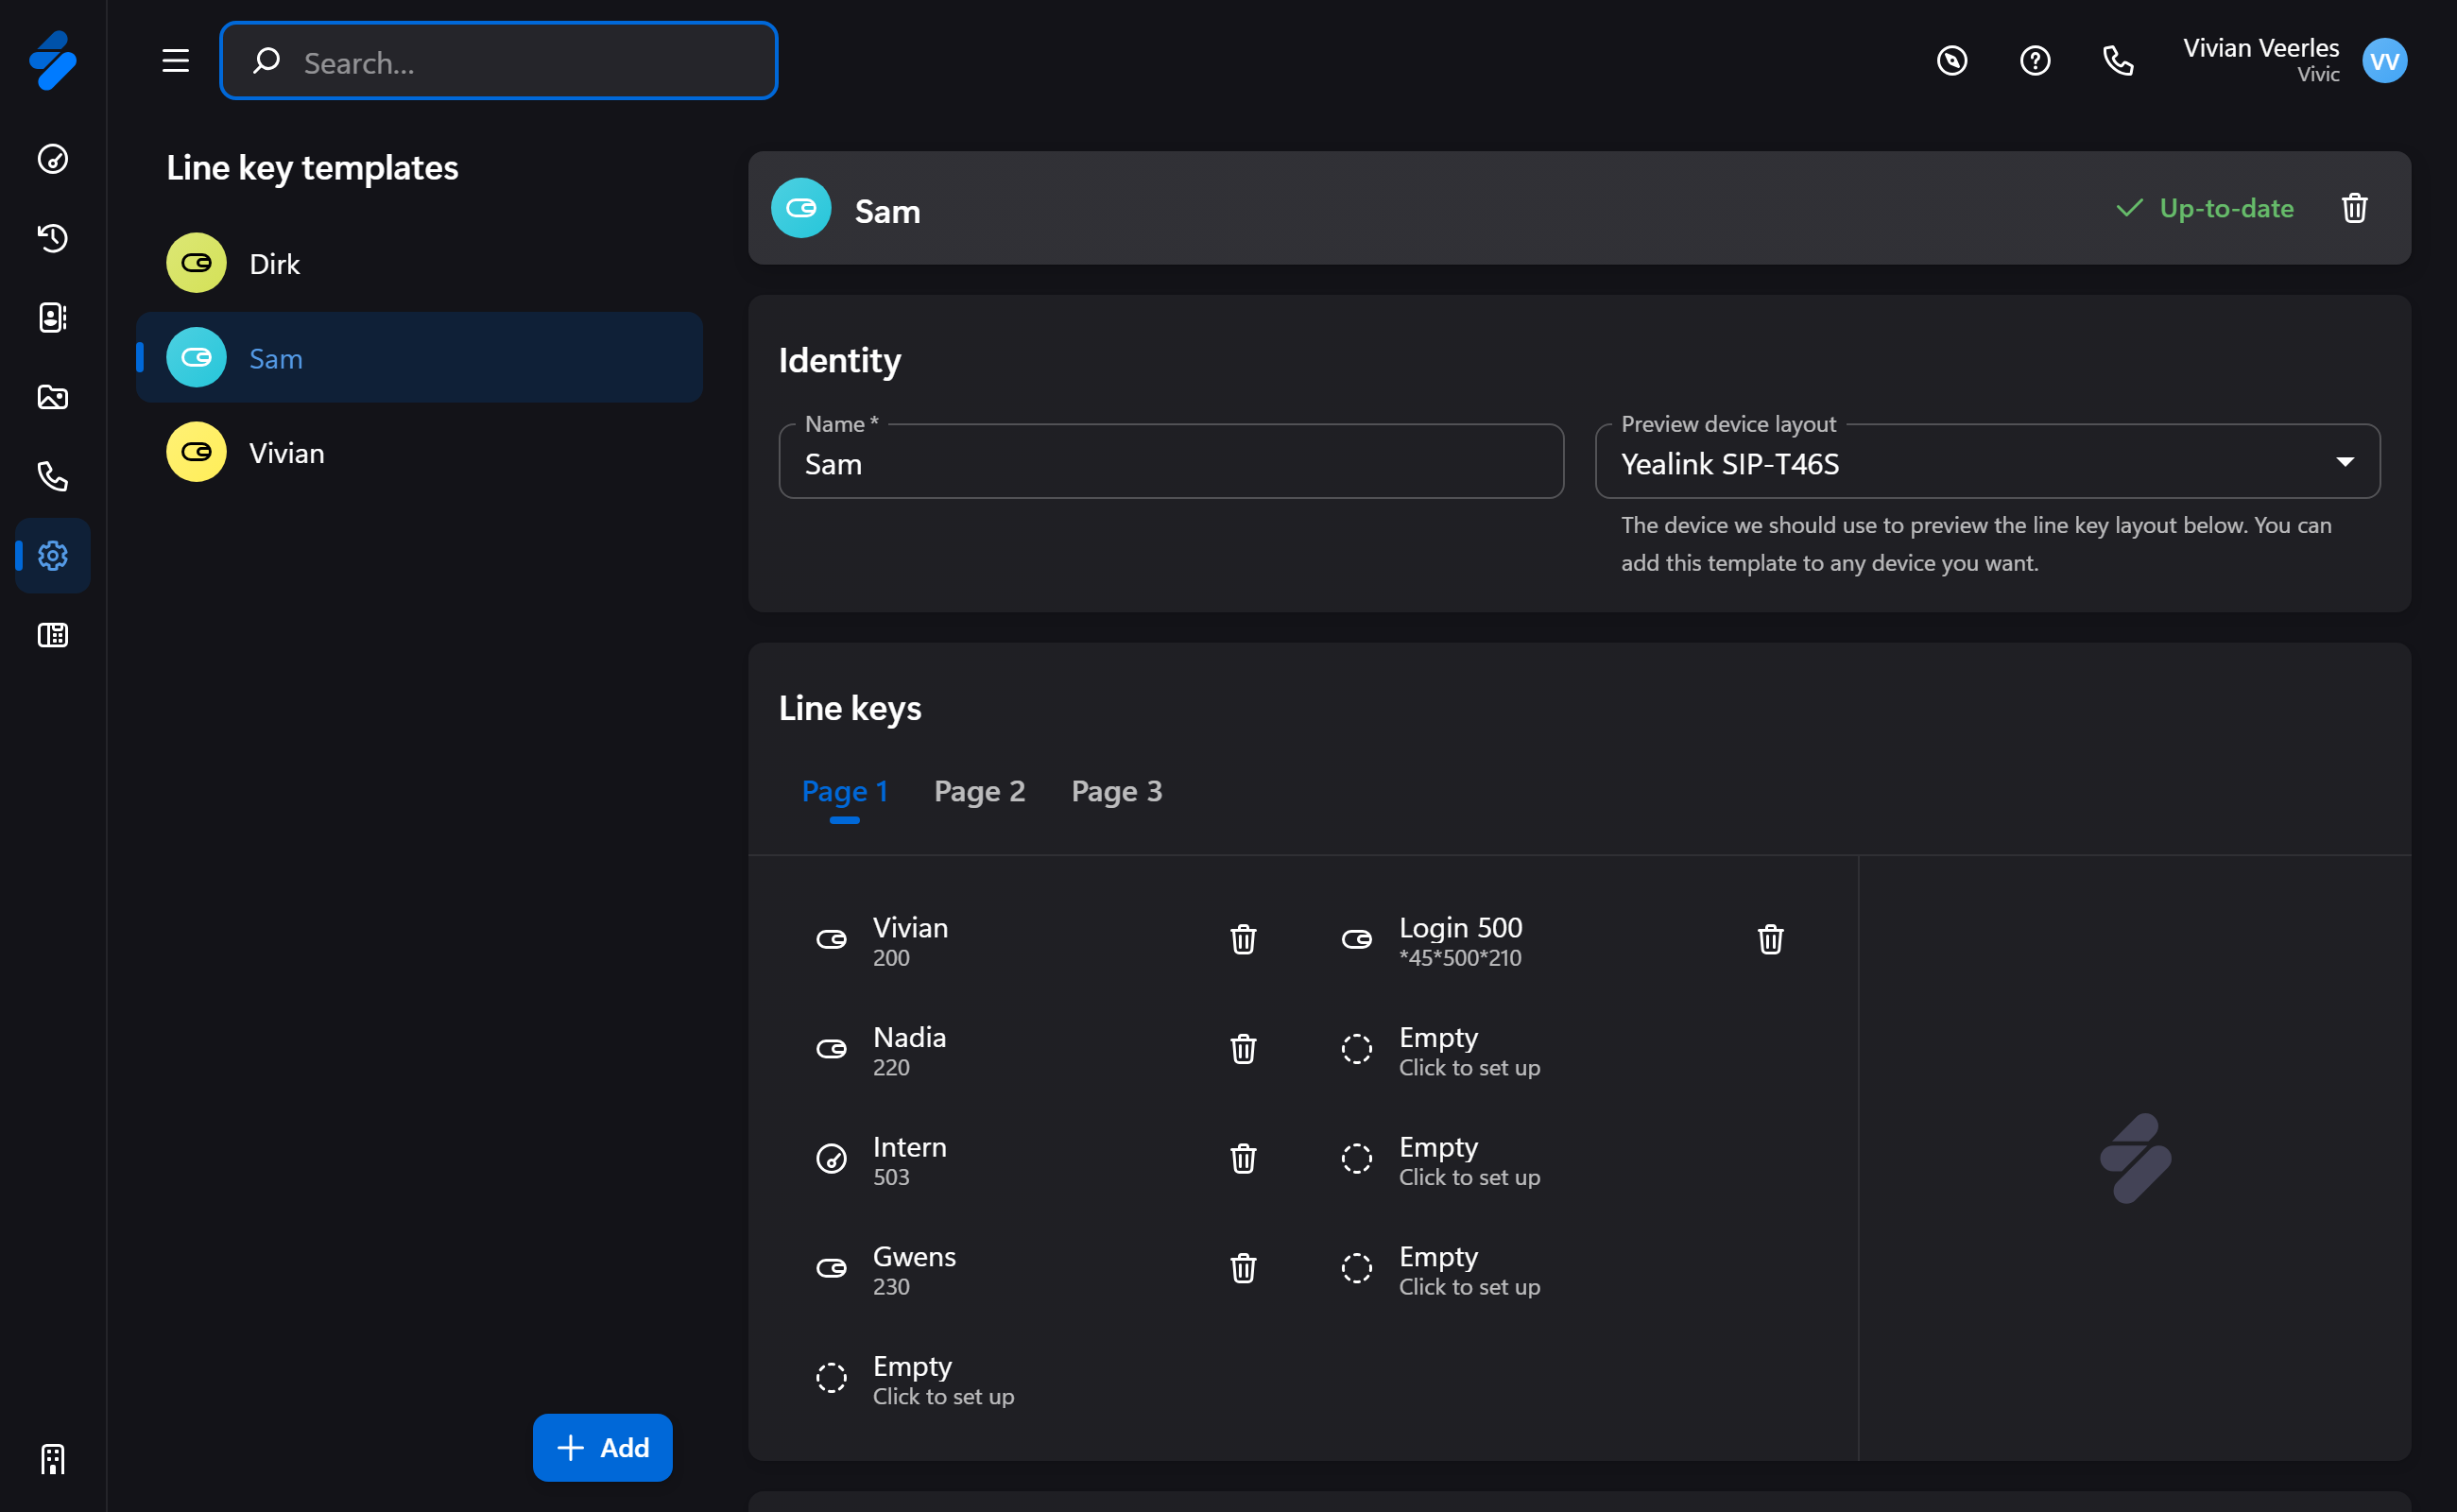Delete the Gwens 230 line key
This screenshot has width=2457, height=1512.
click(1243, 1268)
